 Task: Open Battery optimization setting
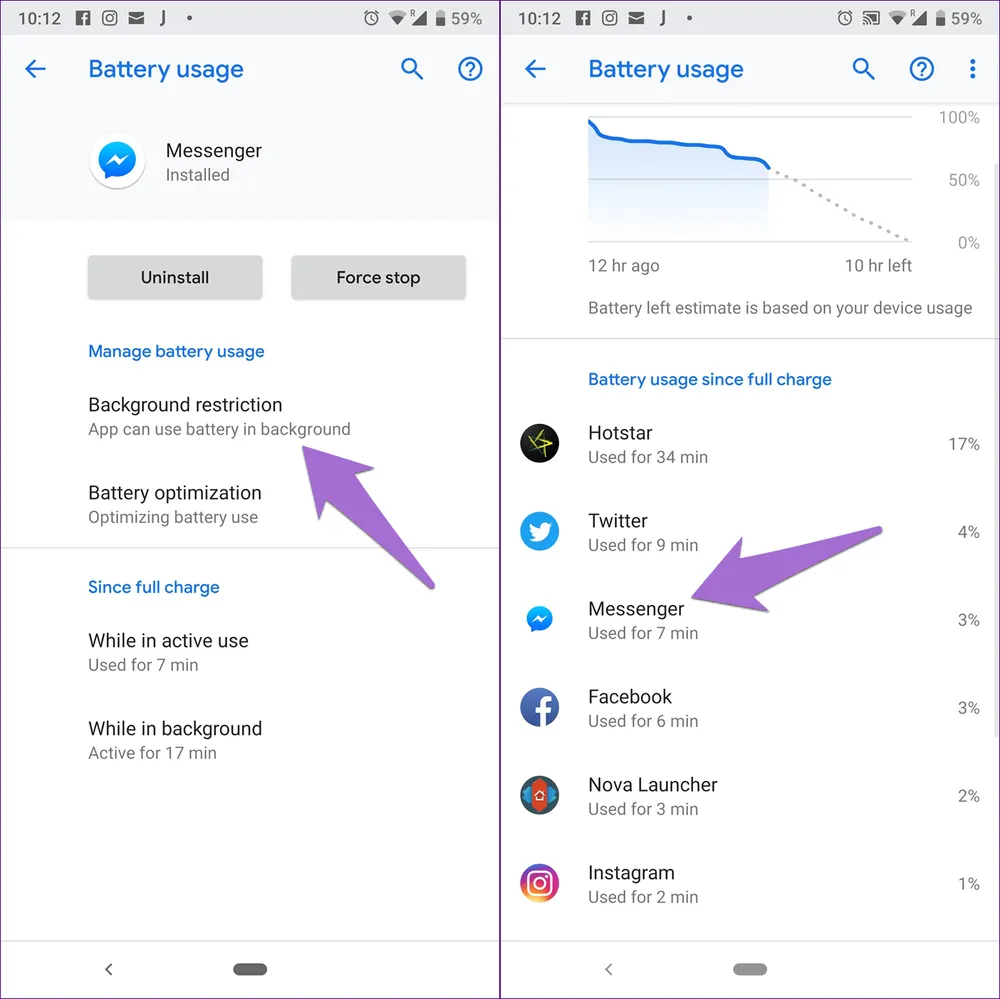coord(250,505)
